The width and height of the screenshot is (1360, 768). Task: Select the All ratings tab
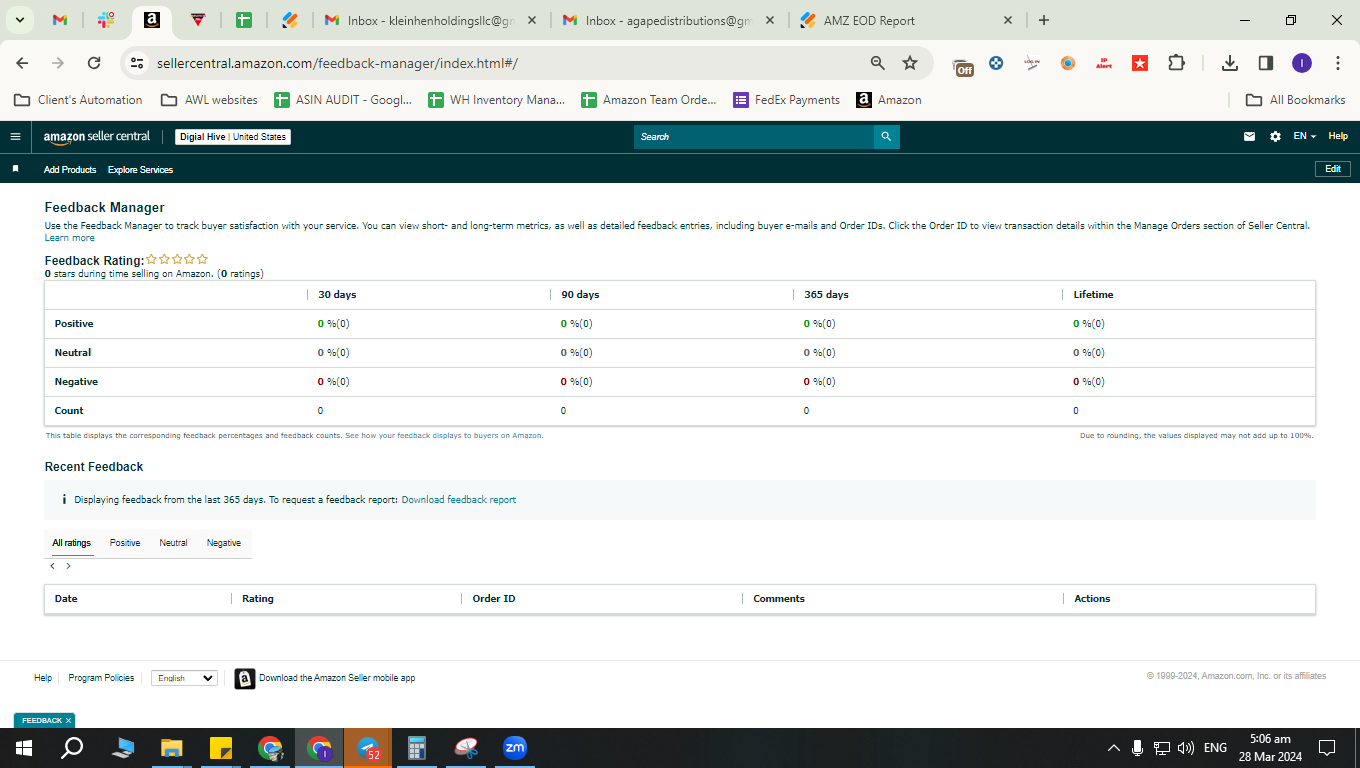[72, 543]
